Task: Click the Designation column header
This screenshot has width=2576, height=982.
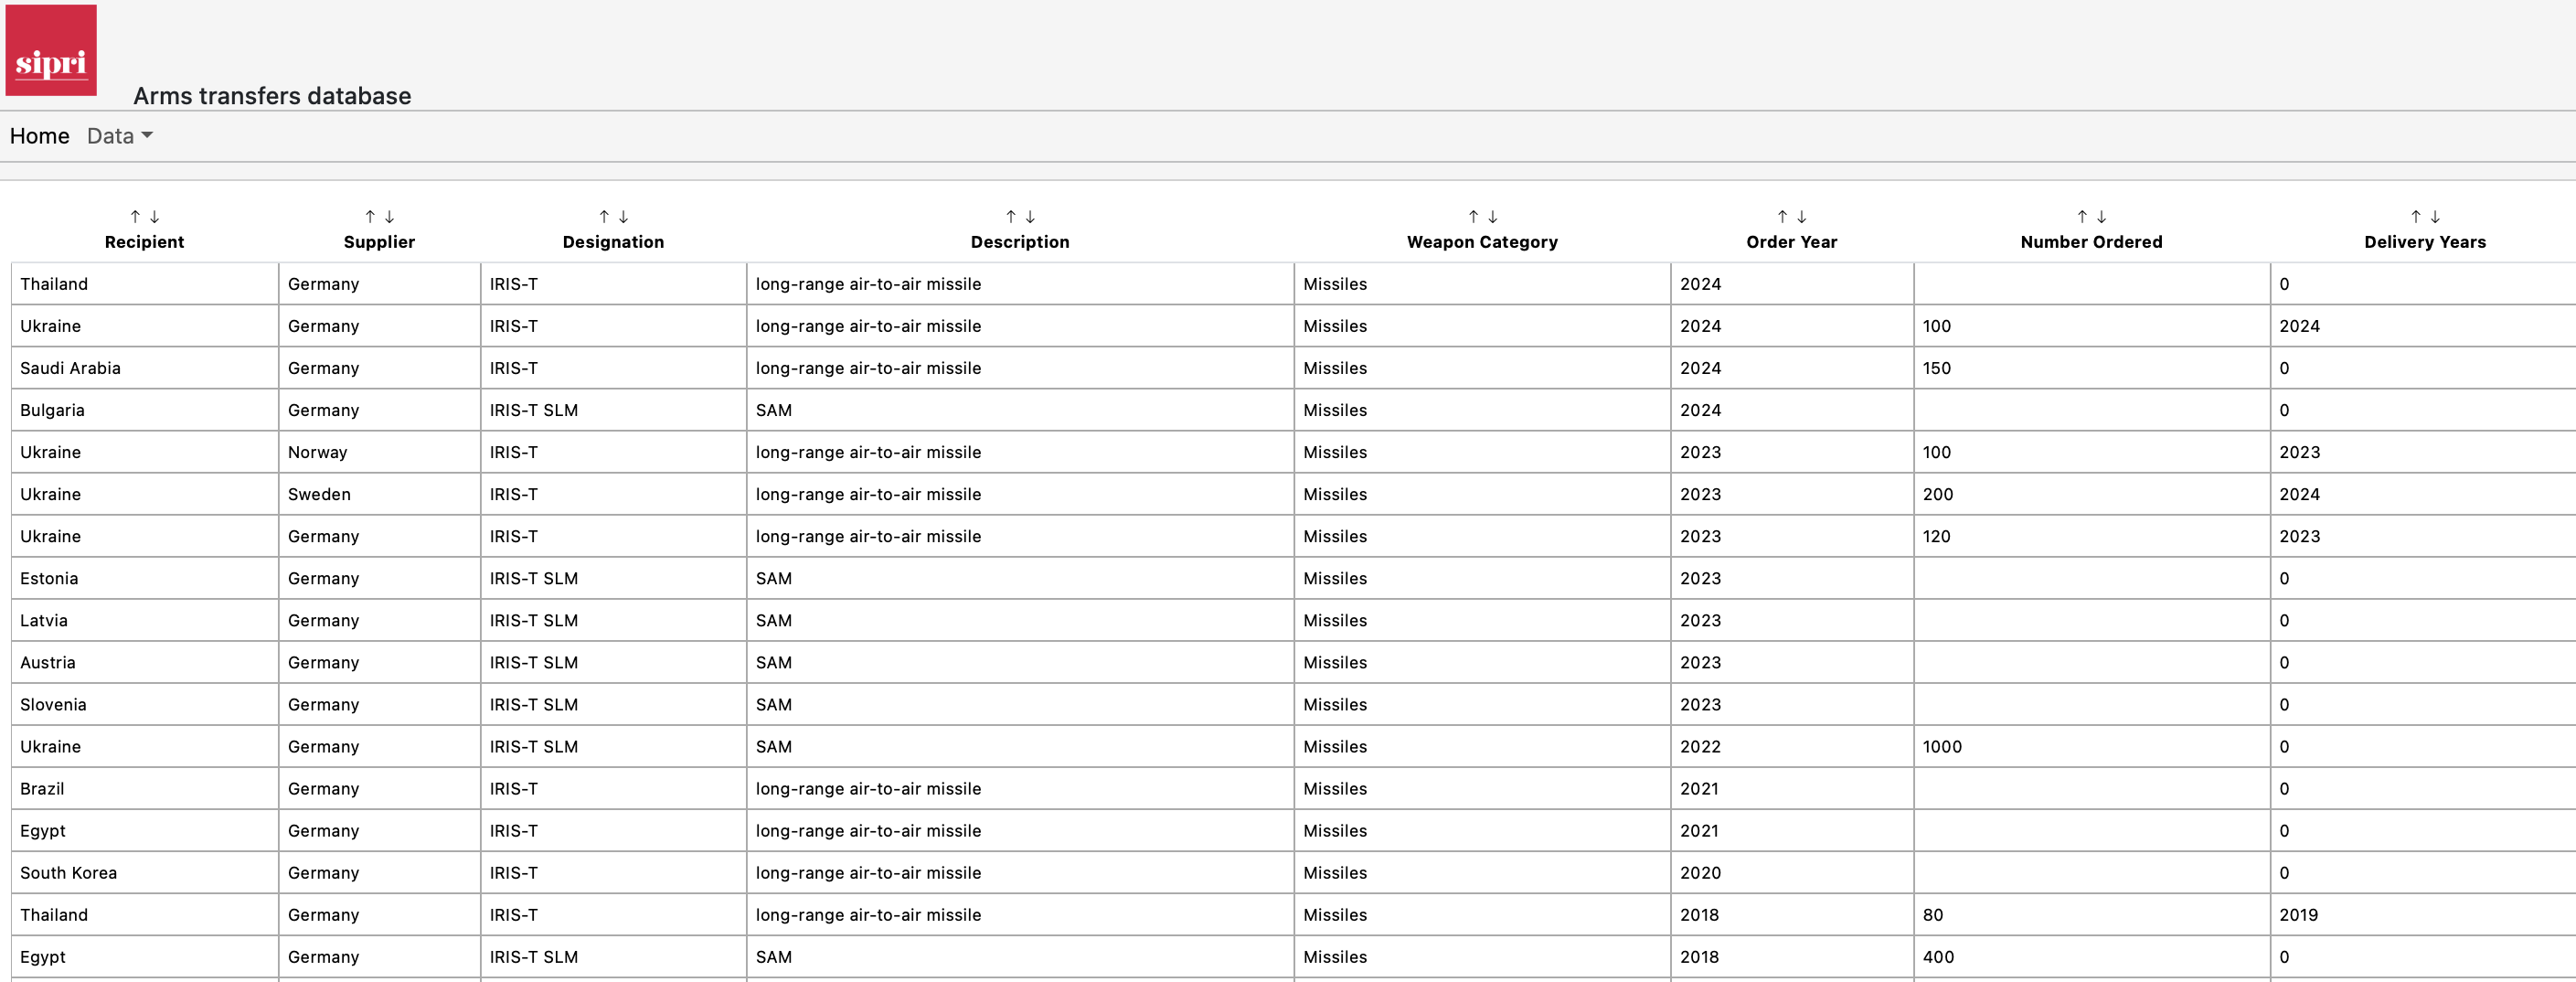Action: pyautogui.click(x=613, y=242)
